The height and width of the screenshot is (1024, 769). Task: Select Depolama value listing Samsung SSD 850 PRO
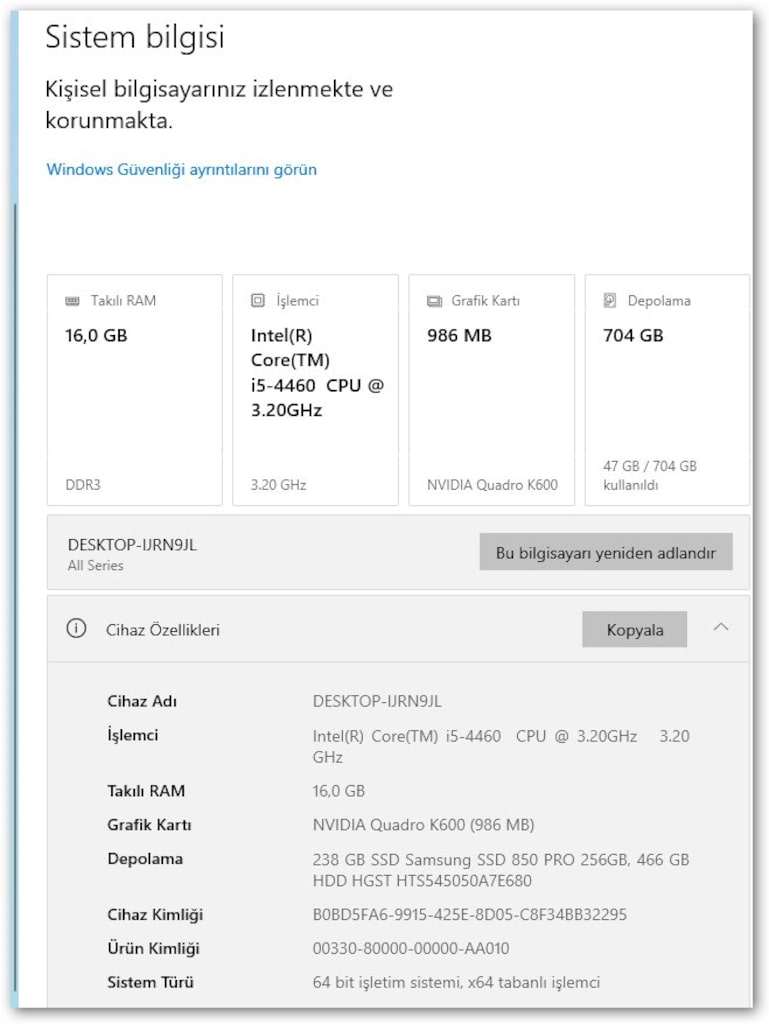[501, 870]
